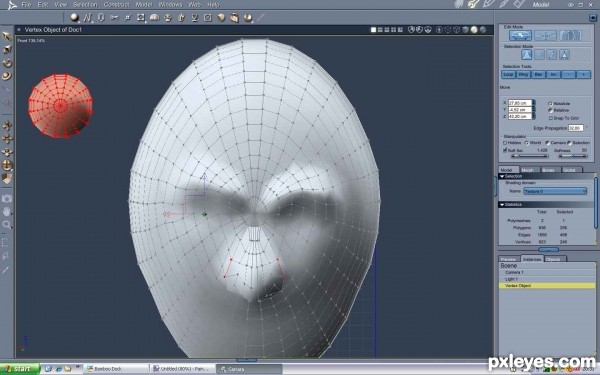Select the Absolute radio button
This screenshot has height=375, width=600.
pyautogui.click(x=550, y=103)
